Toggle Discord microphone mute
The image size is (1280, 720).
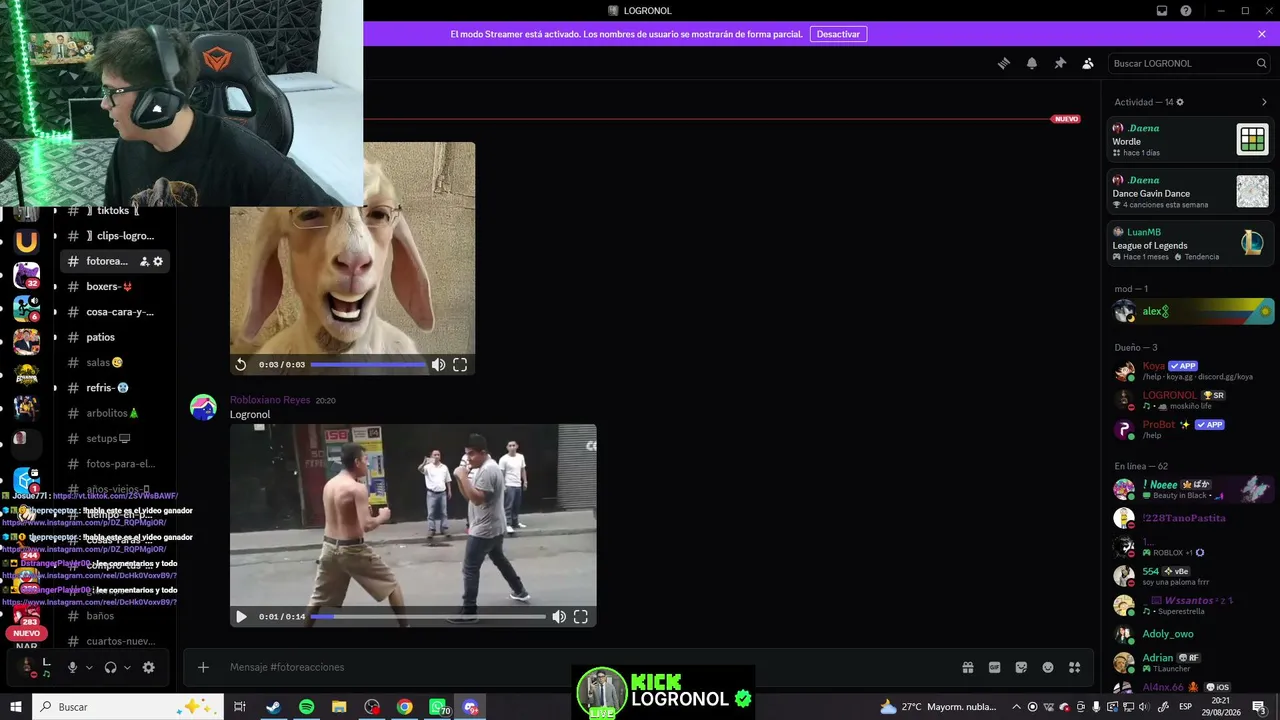pos(72,667)
